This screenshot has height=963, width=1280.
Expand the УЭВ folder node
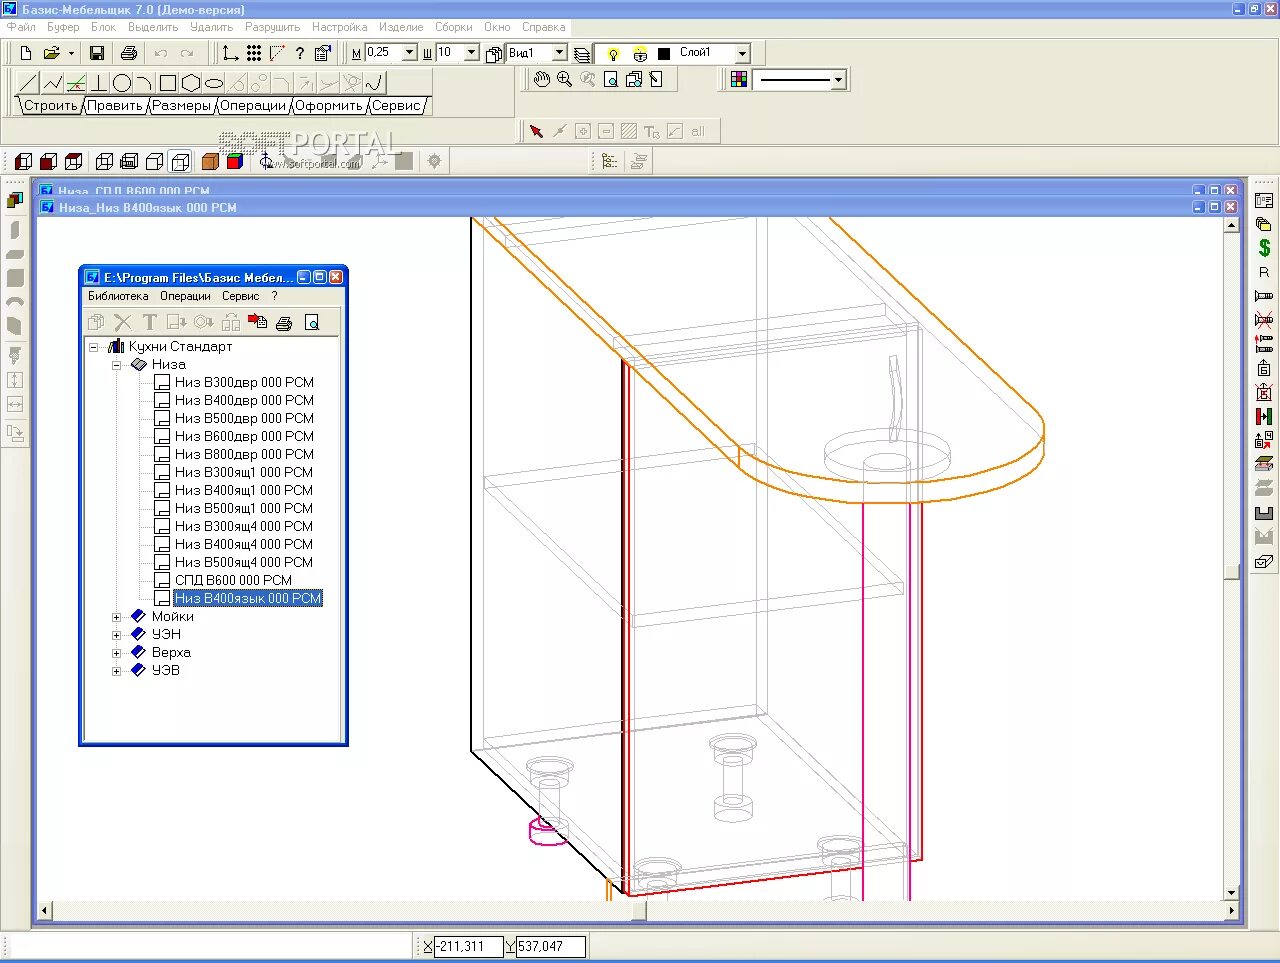(116, 671)
